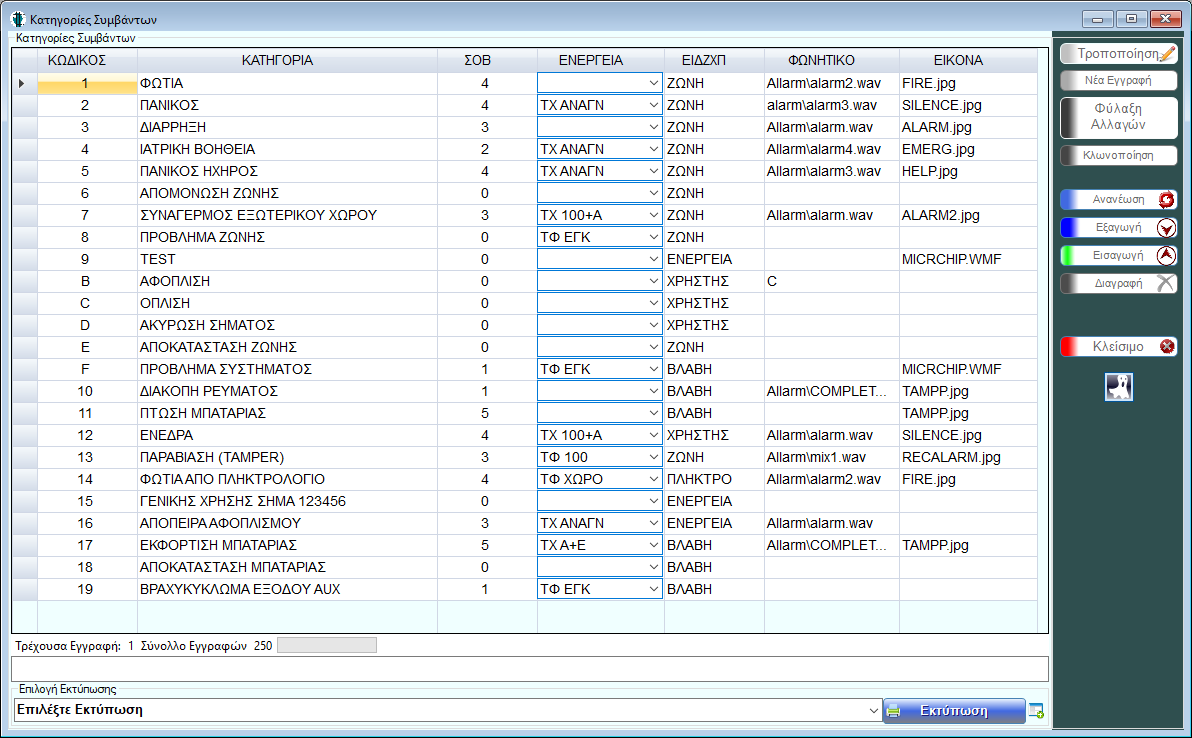This screenshot has width=1192, height=738.
Task: Import records using Εισαγωγή
Action: pyautogui.click(x=1118, y=256)
